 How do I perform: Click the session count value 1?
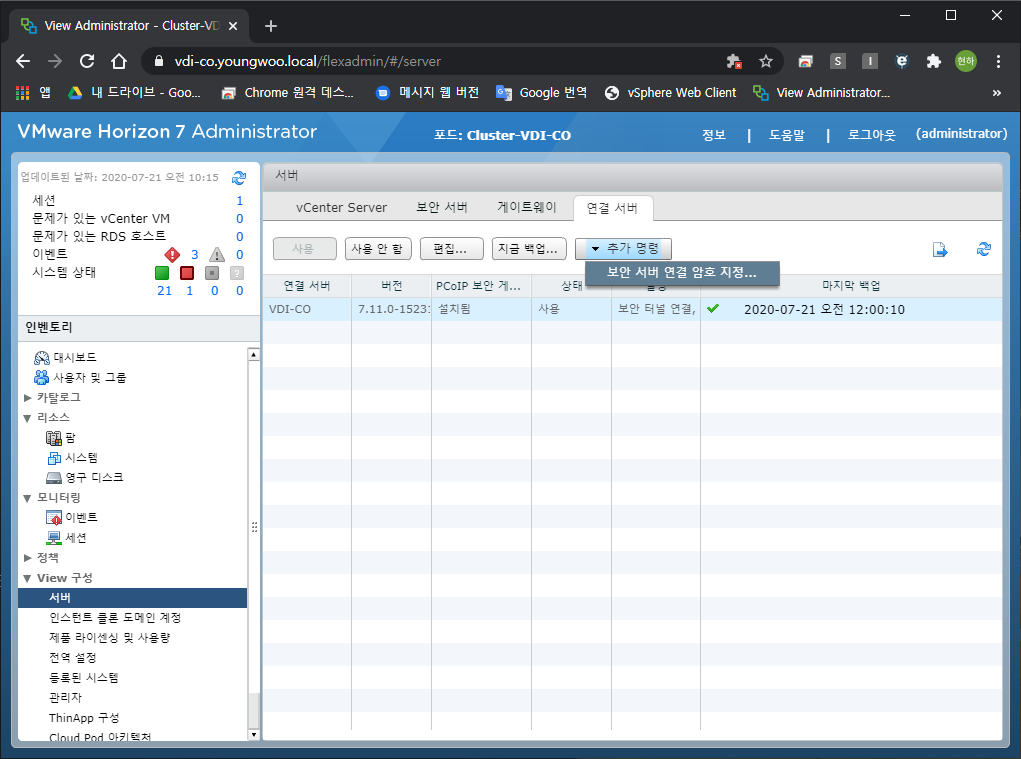tap(240, 200)
